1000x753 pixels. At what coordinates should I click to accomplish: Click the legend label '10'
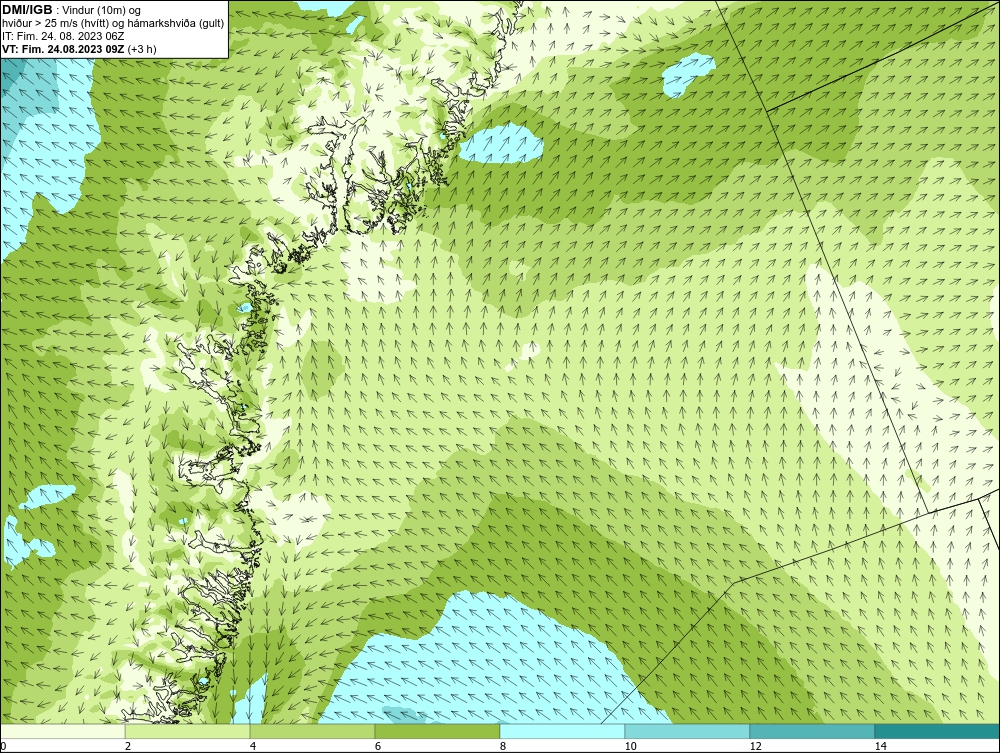point(631,746)
